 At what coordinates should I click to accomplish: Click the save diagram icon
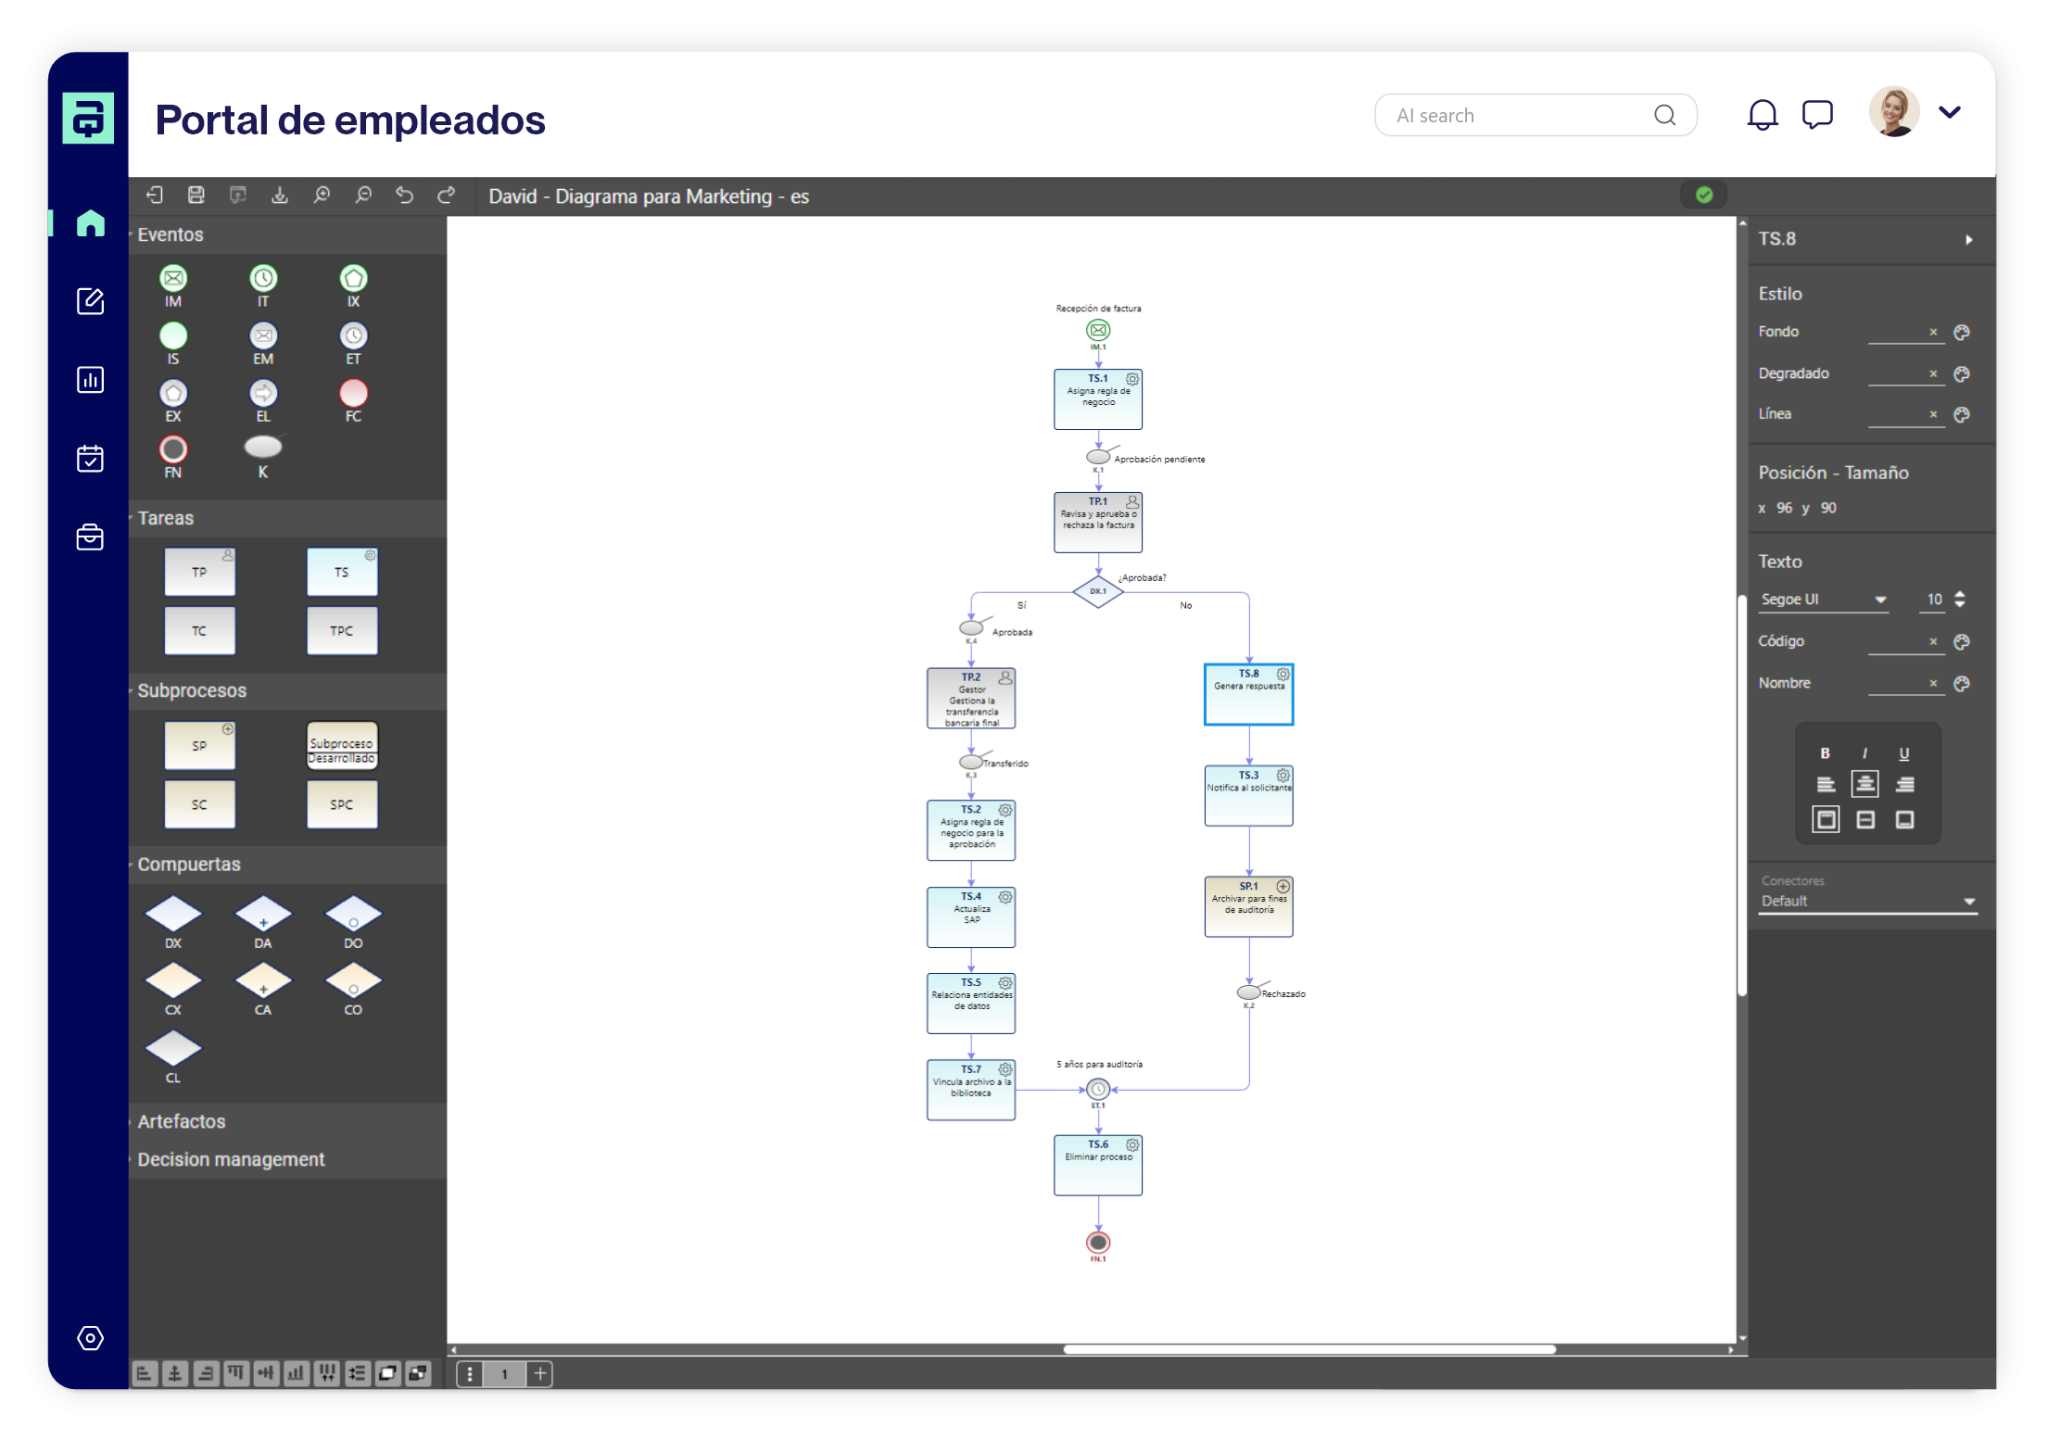(x=196, y=195)
